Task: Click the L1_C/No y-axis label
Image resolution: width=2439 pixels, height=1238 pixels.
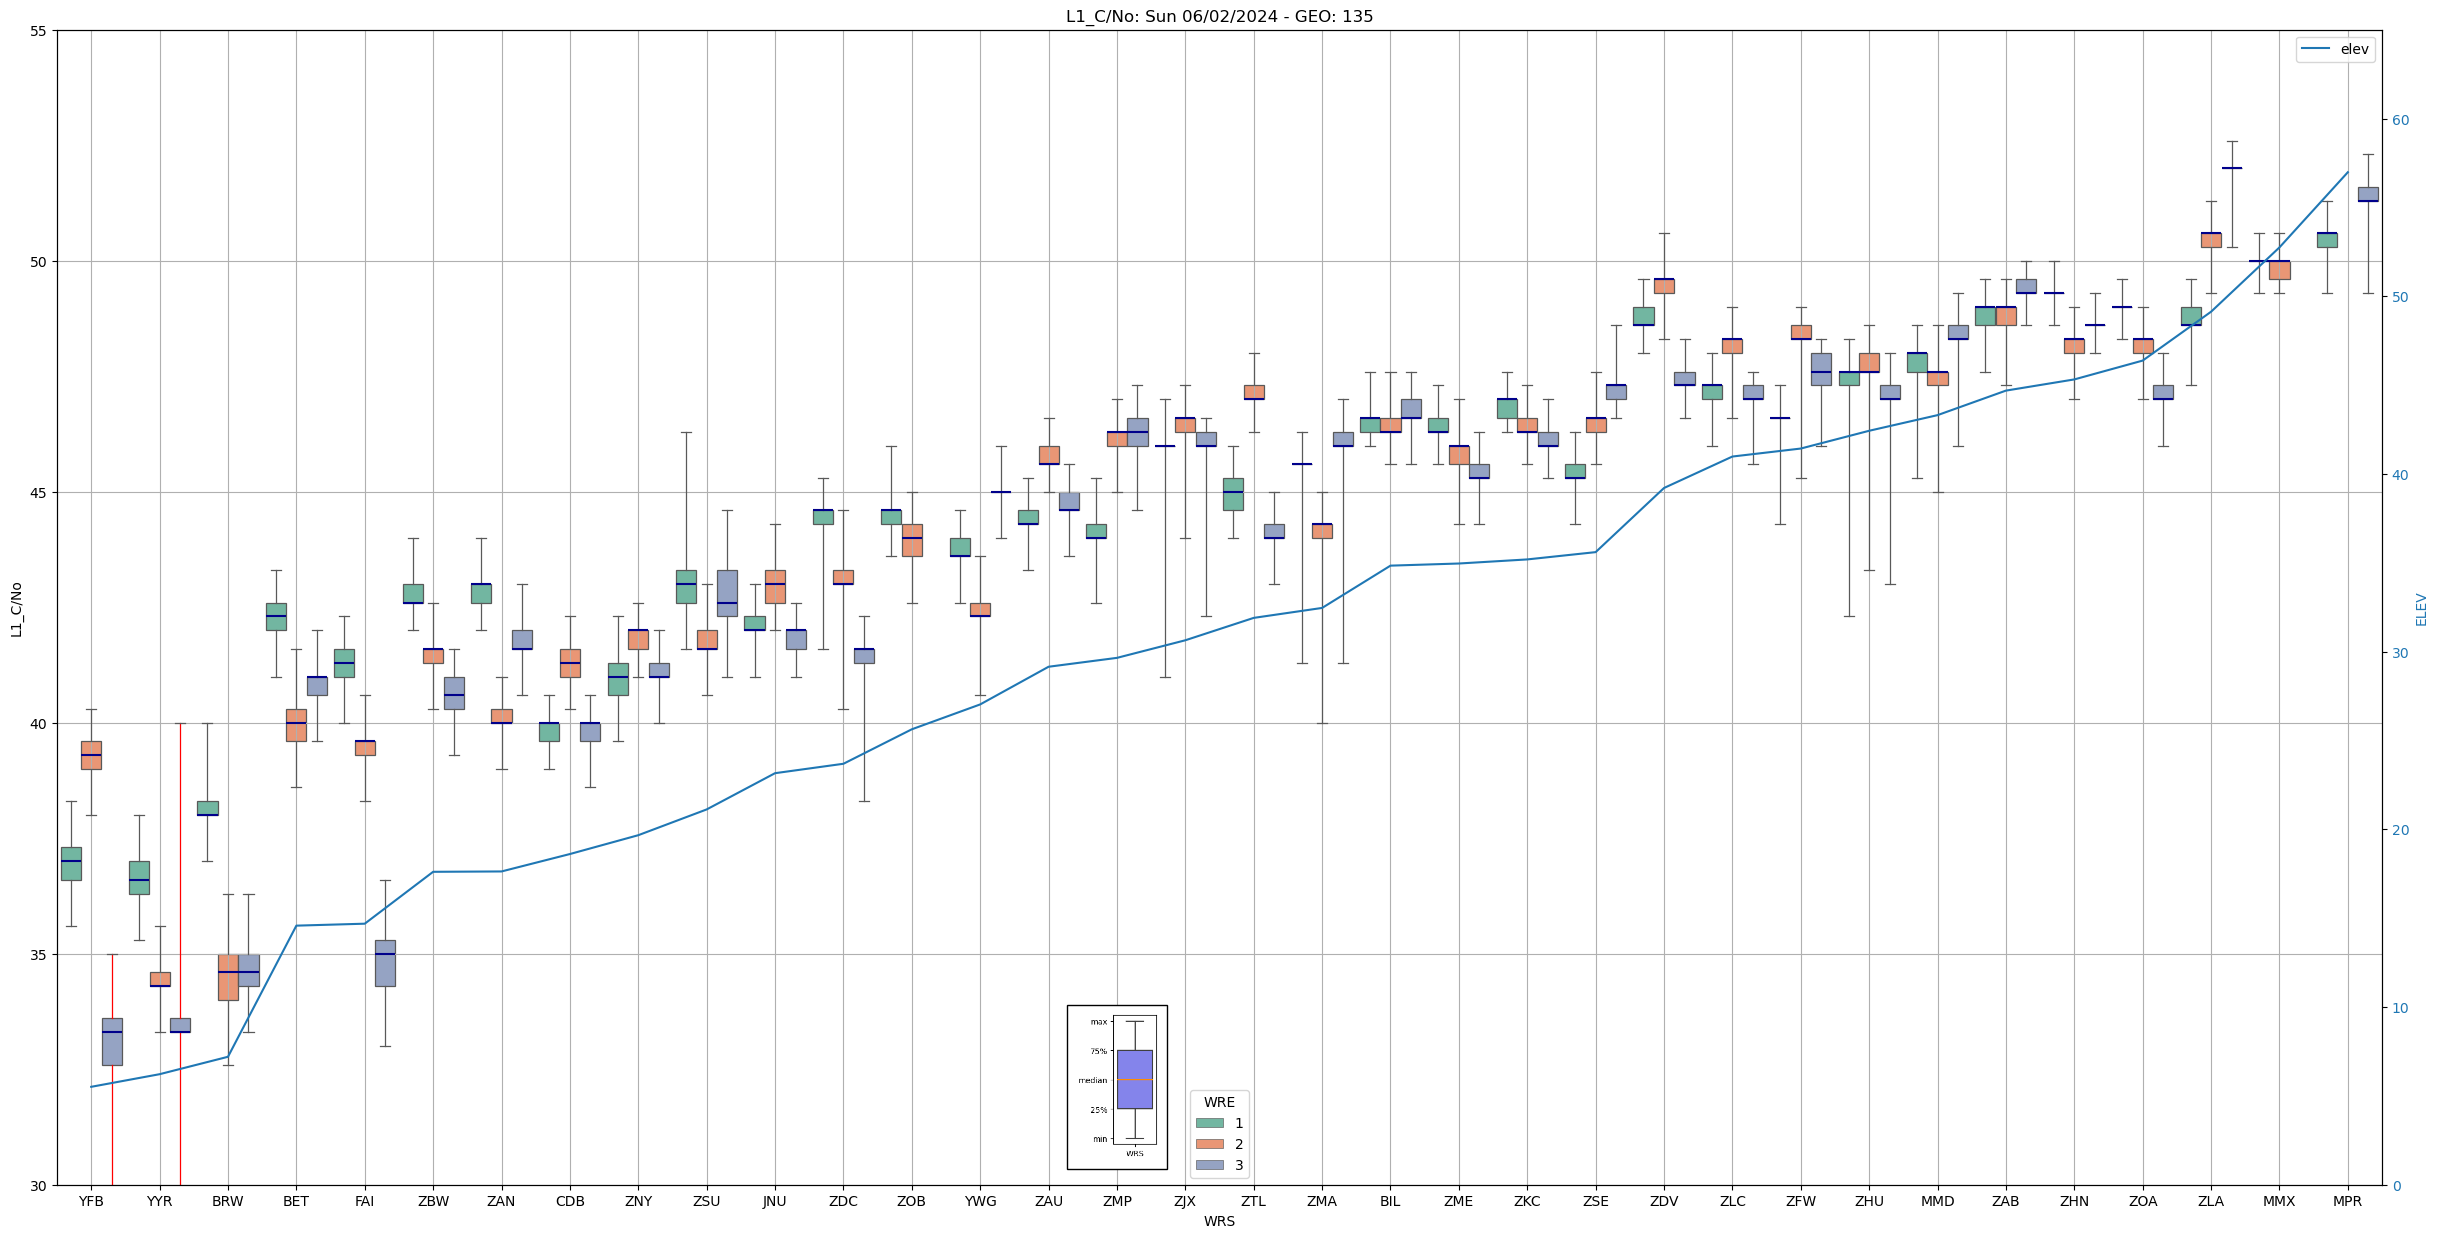Action: pyautogui.click(x=16, y=609)
